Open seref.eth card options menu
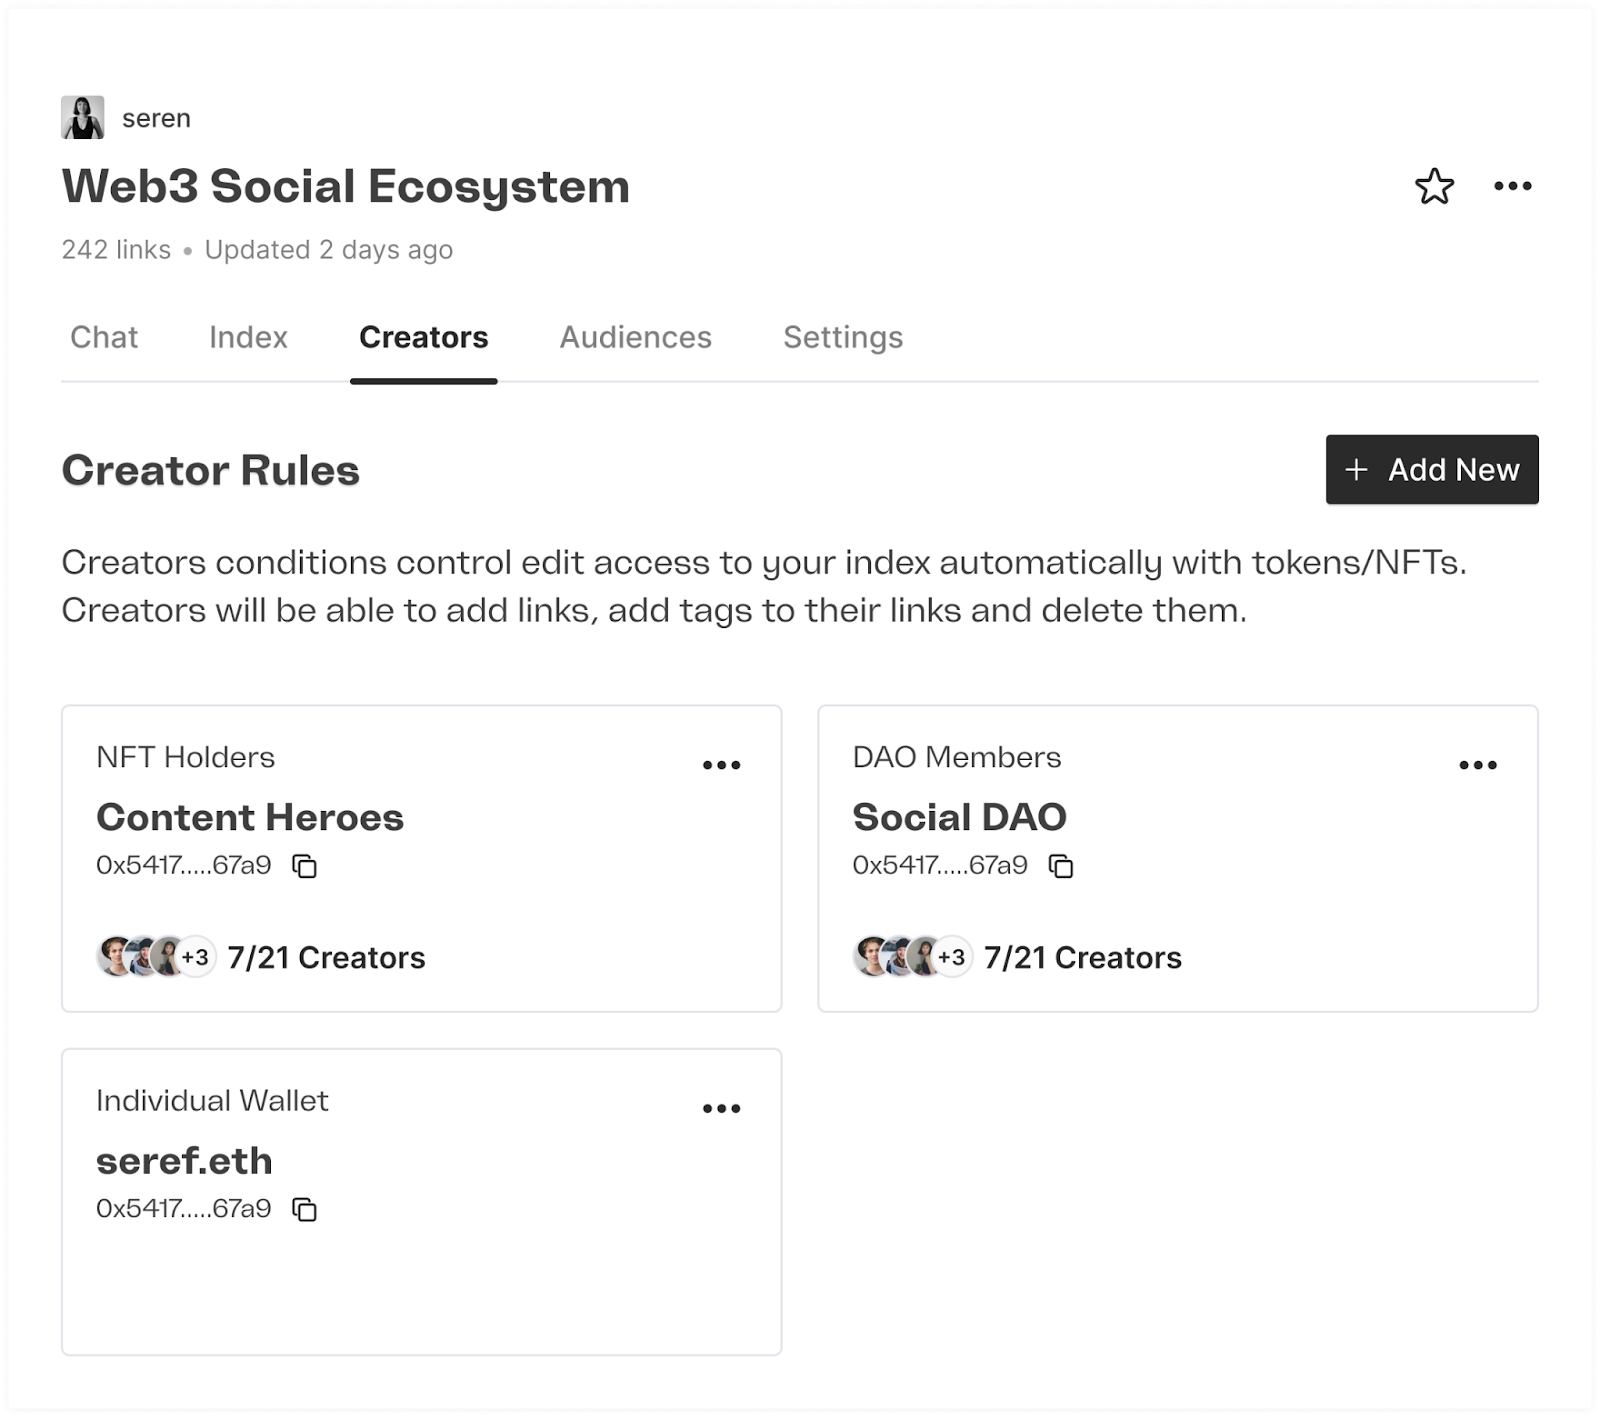Image resolution: width=1600 pixels, height=1417 pixels. tap(721, 1109)
